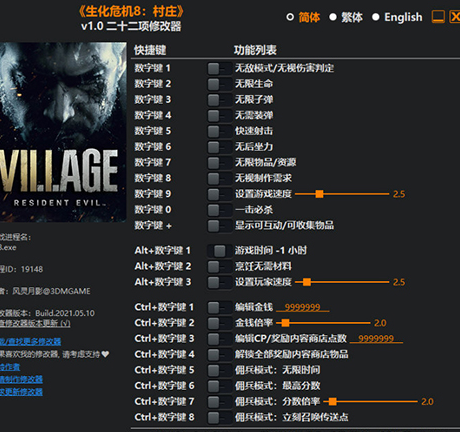Toggle 游戏时间 -1 小时 switch
This screenshot has width=460, height=432.
pos(219,251)
